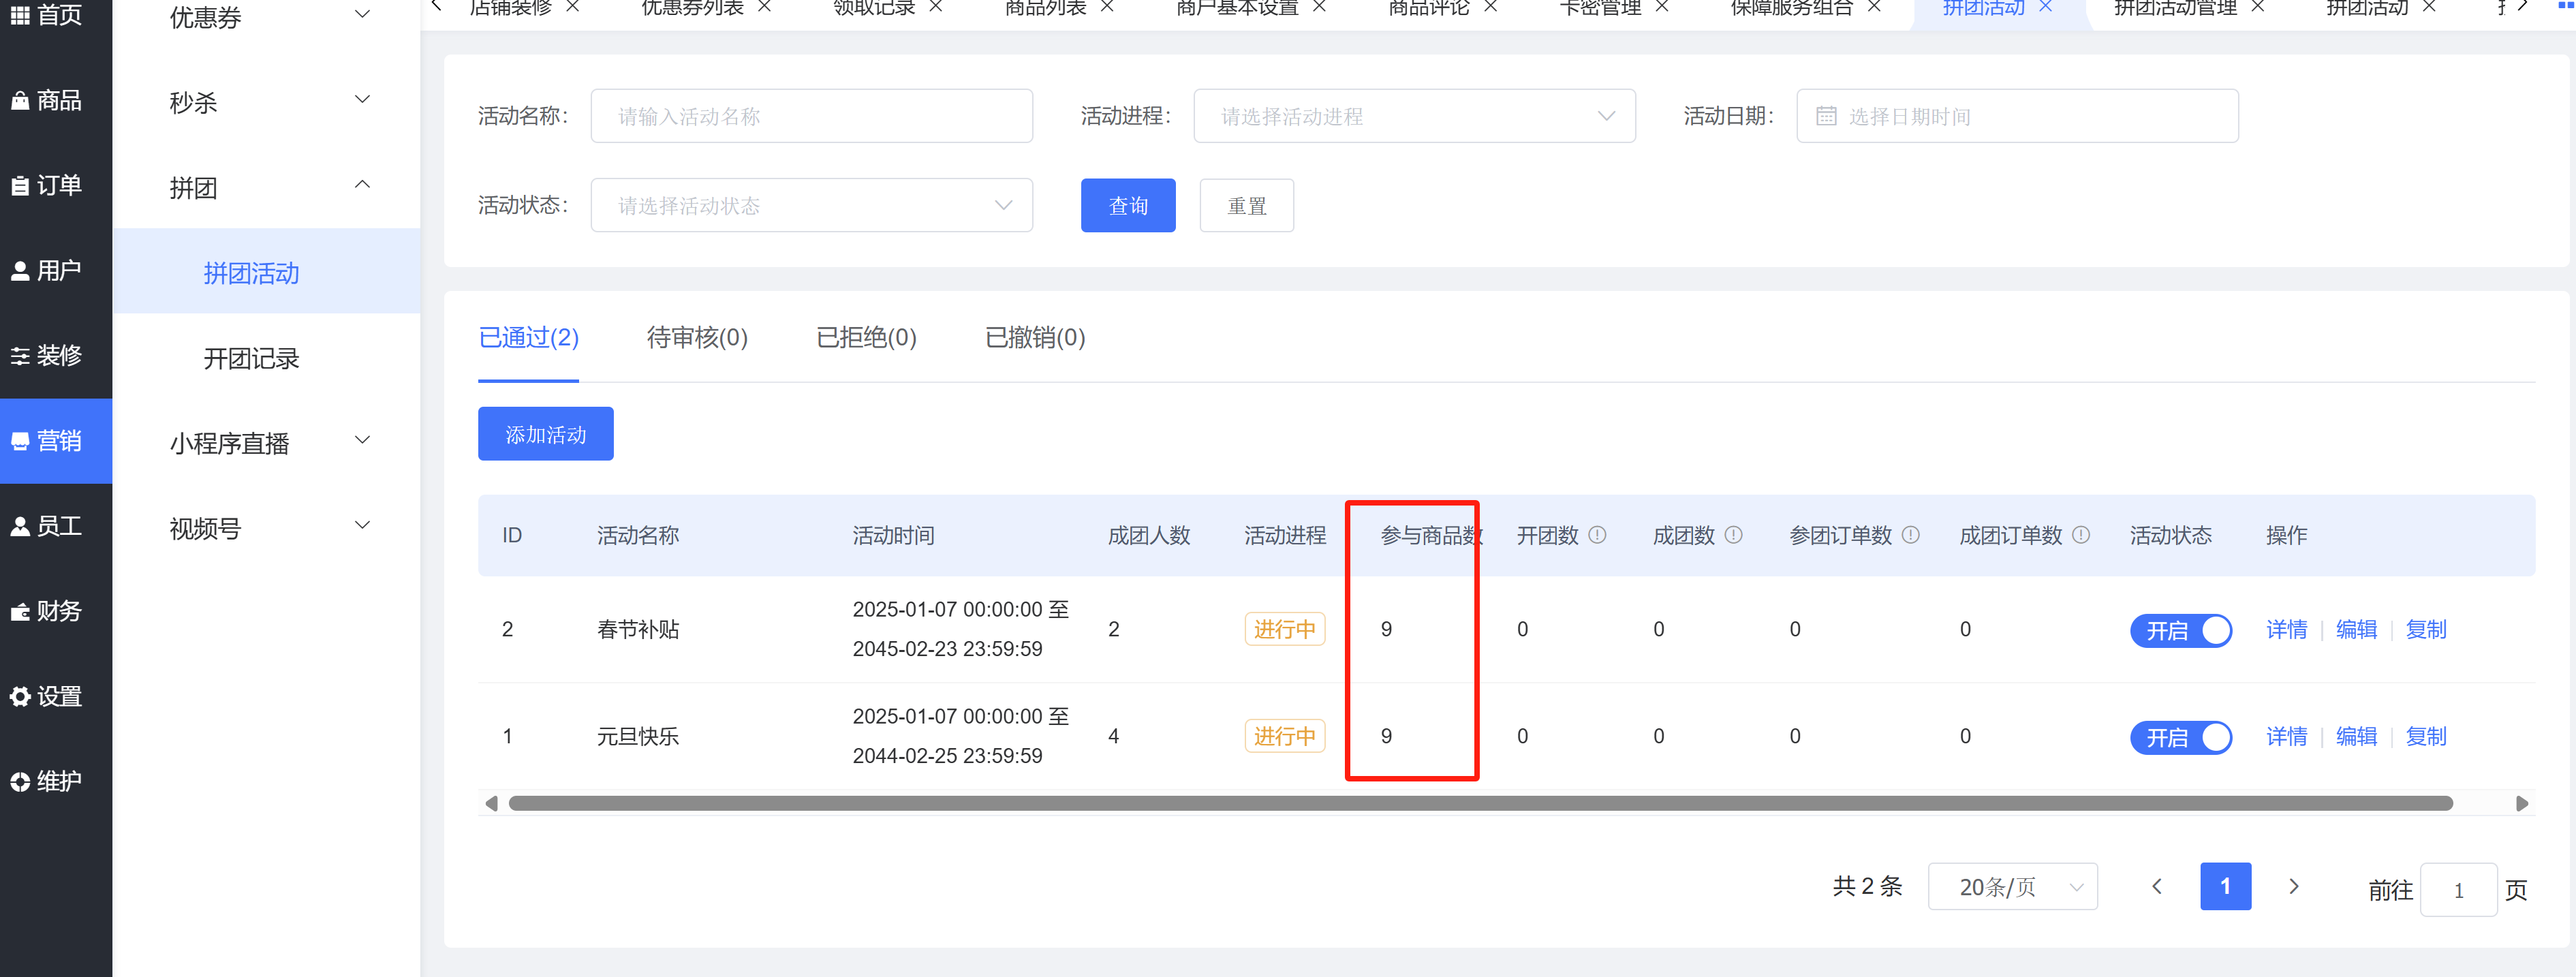Close the 店铺装修 tab
Image resolution: width=2576 pixels, height=977 pixels.
573,6
